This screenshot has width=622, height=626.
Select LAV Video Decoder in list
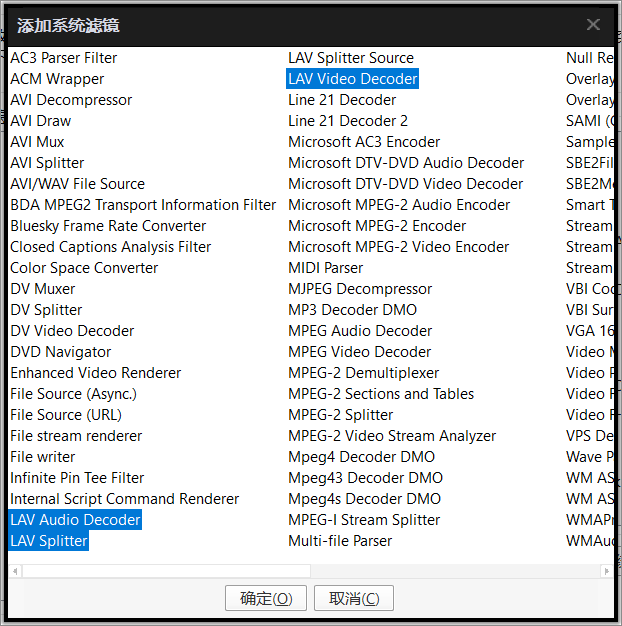coord(352,79)
